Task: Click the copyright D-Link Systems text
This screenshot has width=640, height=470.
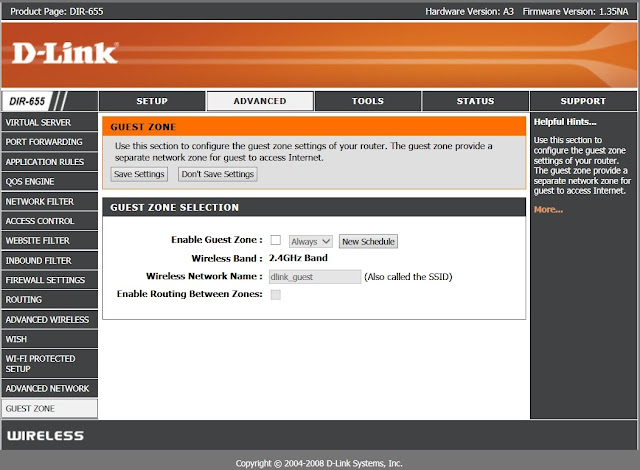Action: tap(319, 463)
